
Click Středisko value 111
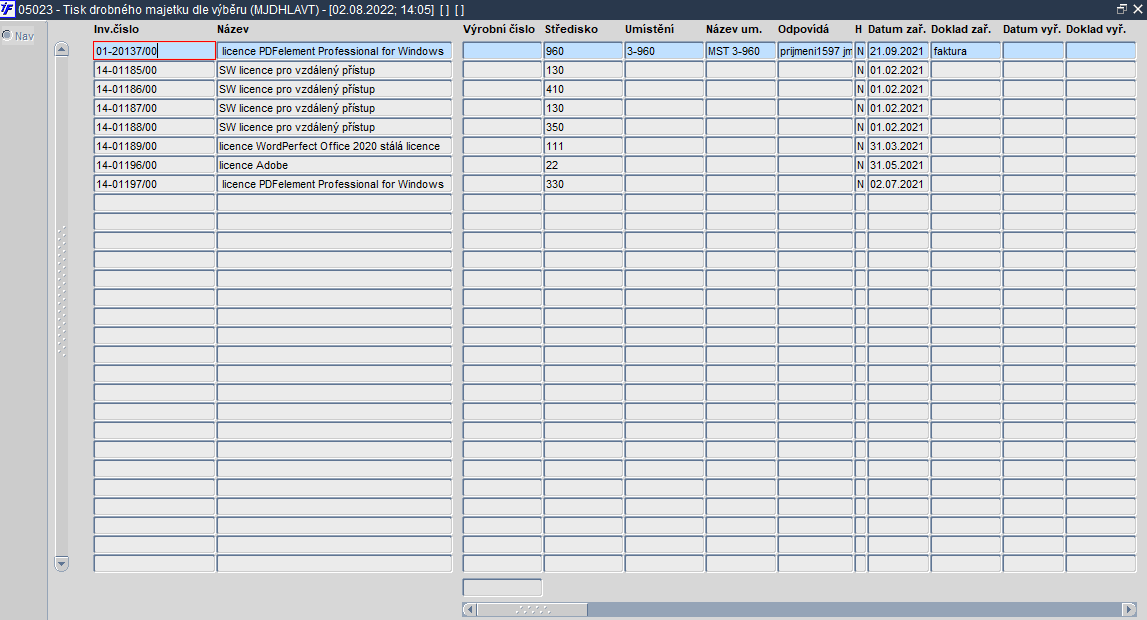tap(583, 145)
